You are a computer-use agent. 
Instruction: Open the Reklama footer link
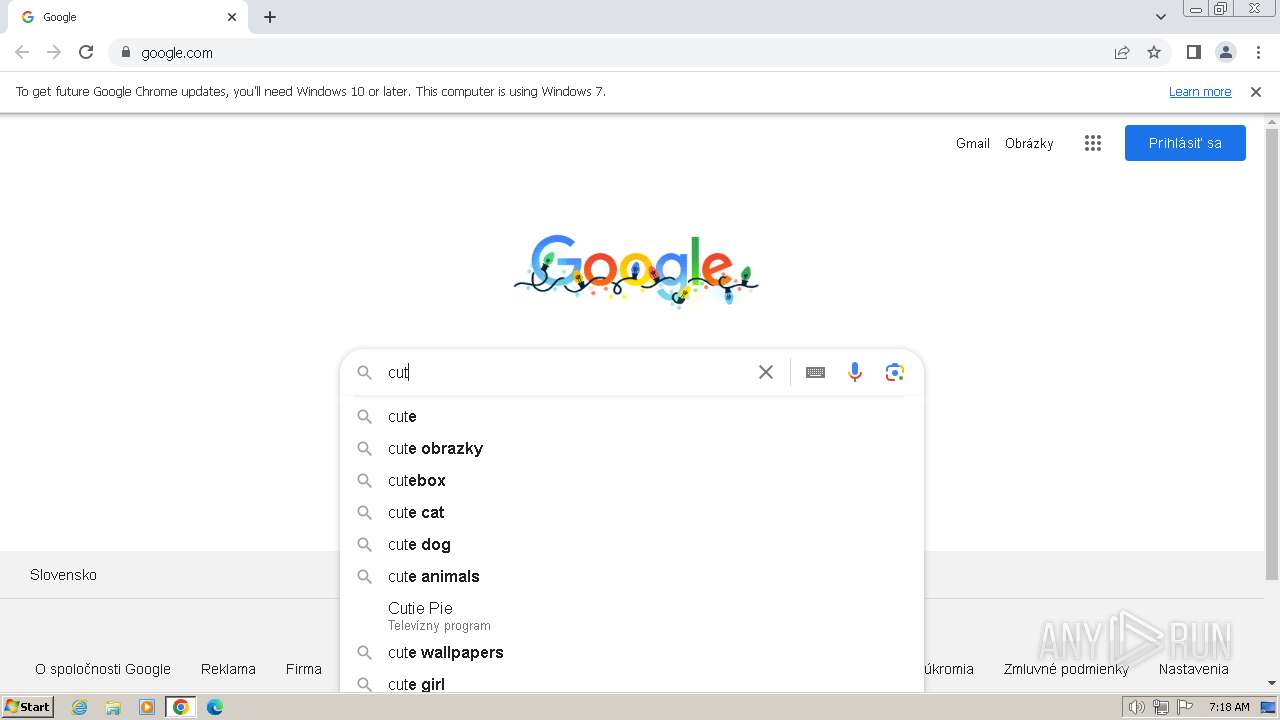[228, 669]
